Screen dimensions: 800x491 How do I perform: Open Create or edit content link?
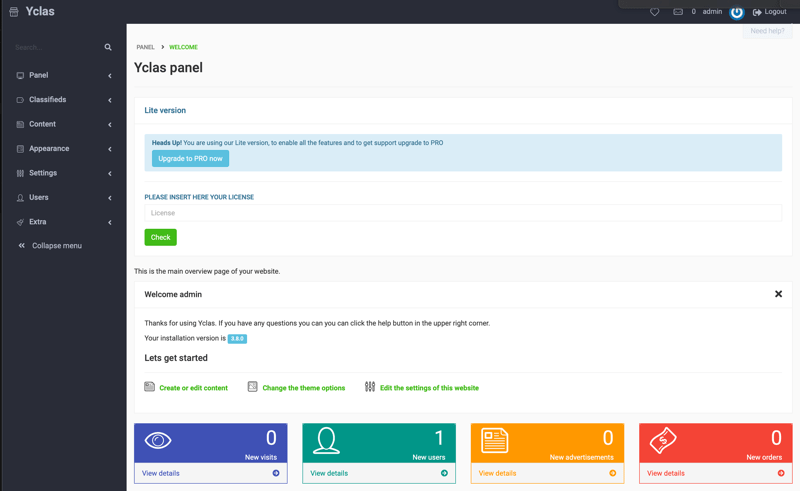(x=193, y=388)
